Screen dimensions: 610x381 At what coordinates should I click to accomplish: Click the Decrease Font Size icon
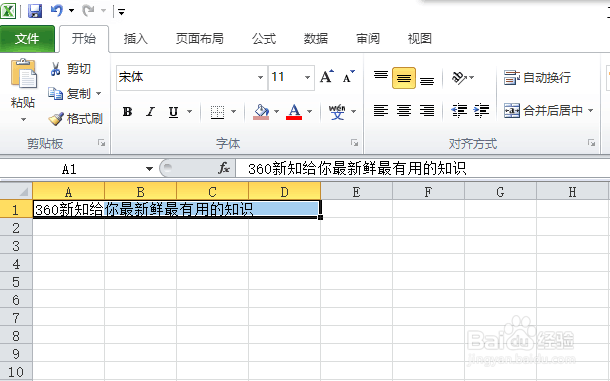pos(349,77)
